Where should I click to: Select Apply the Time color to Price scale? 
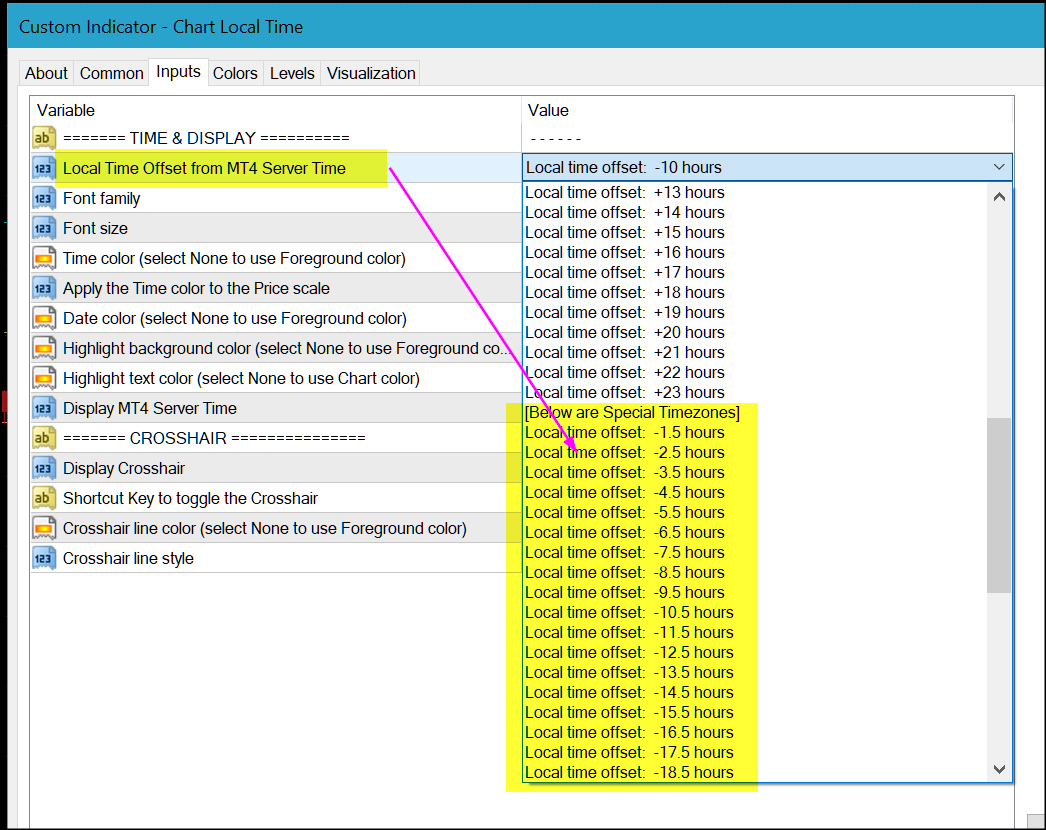coord(276,288)
